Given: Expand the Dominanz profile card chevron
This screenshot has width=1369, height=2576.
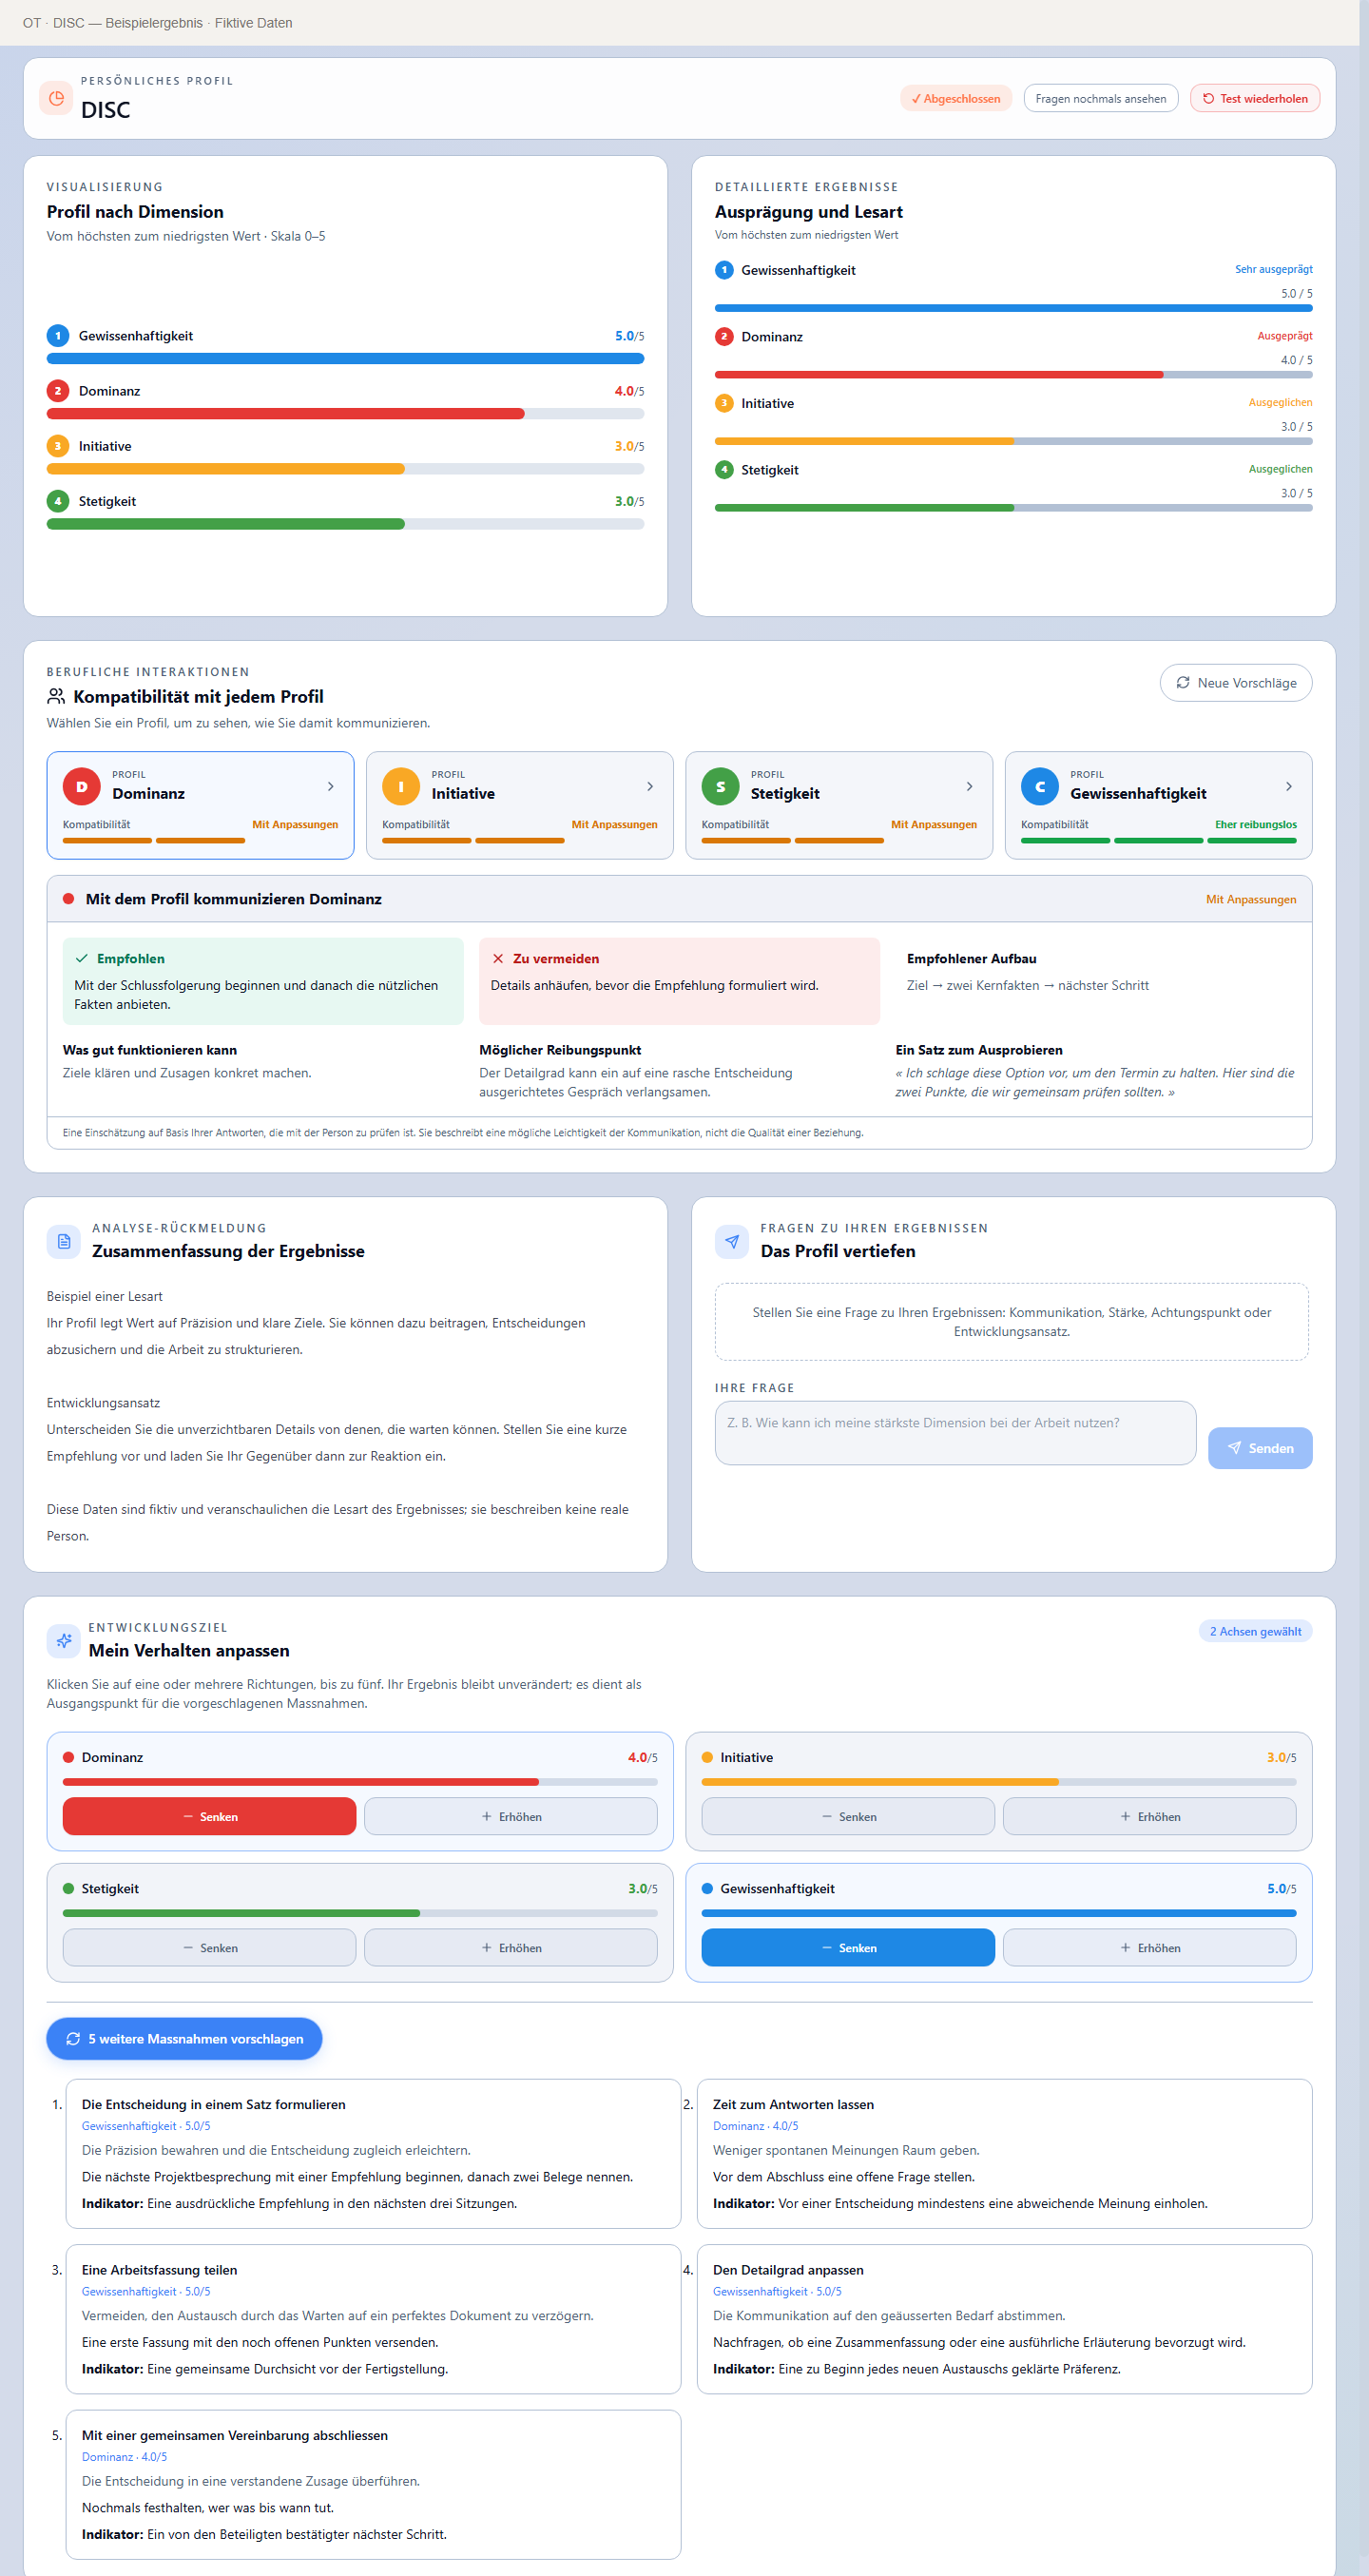Looking at the screenshot, I should 330,786.
